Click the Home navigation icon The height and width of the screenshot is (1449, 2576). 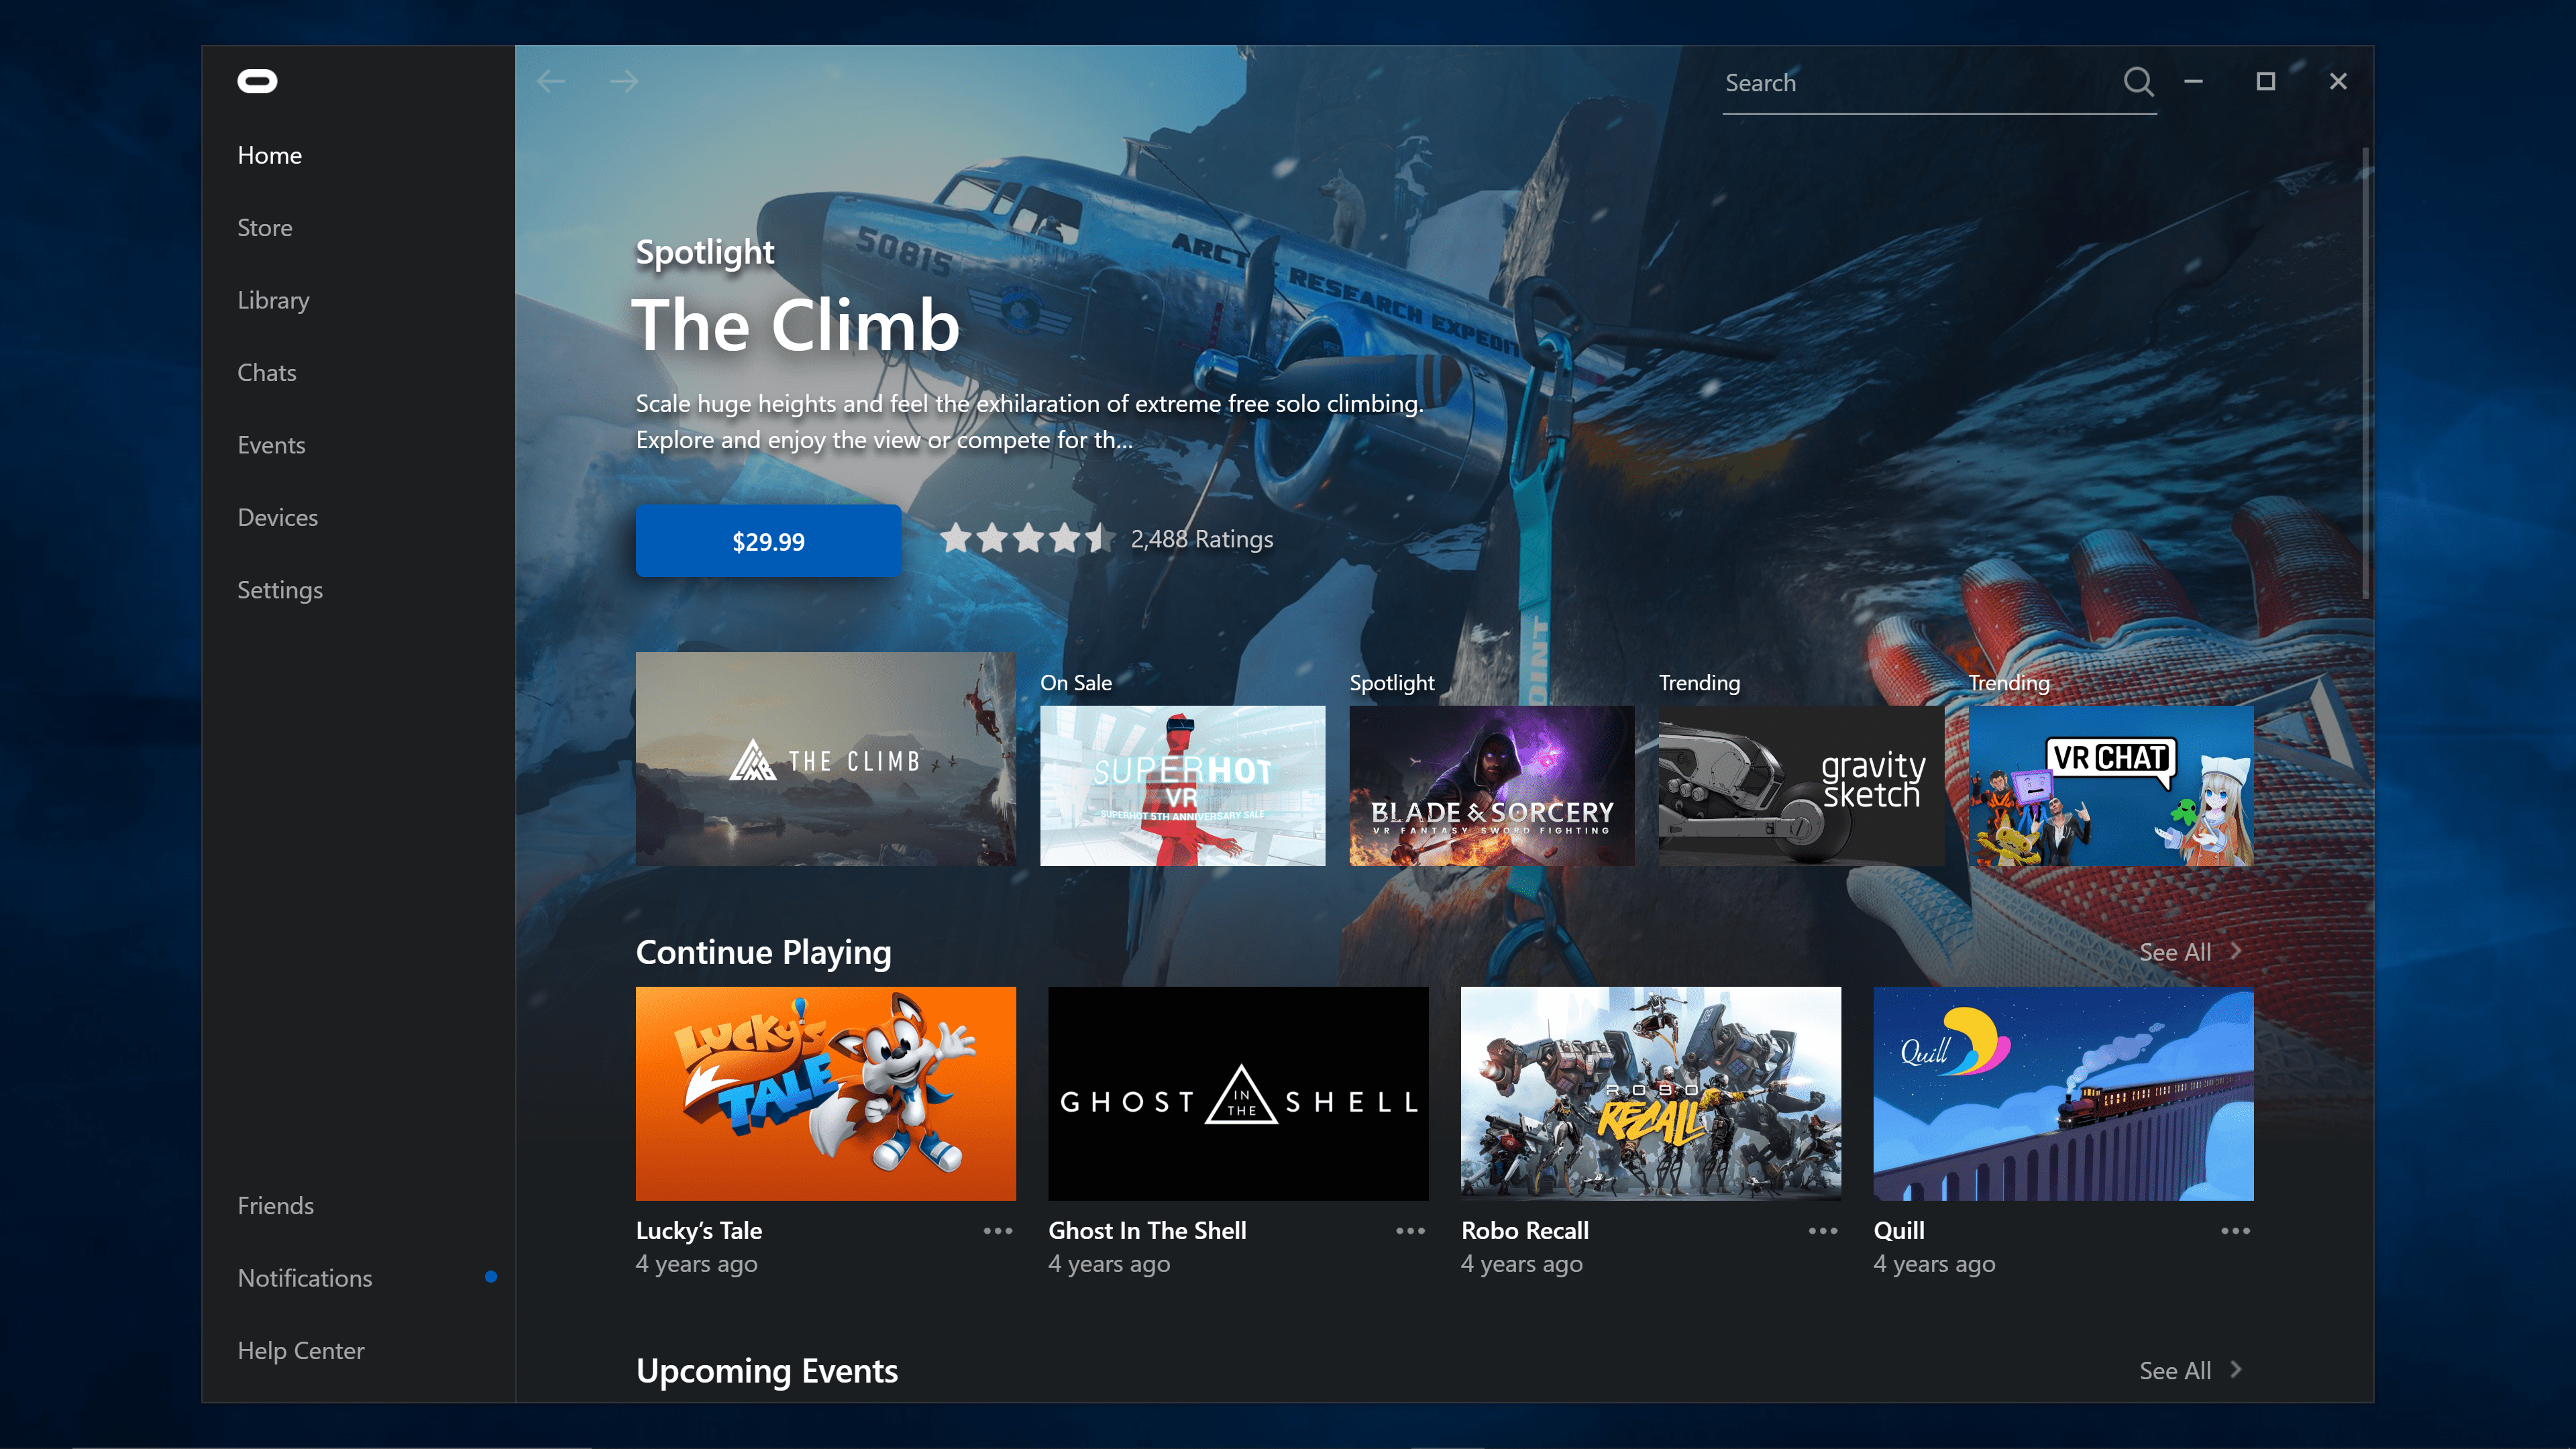(x=271, y=154)
